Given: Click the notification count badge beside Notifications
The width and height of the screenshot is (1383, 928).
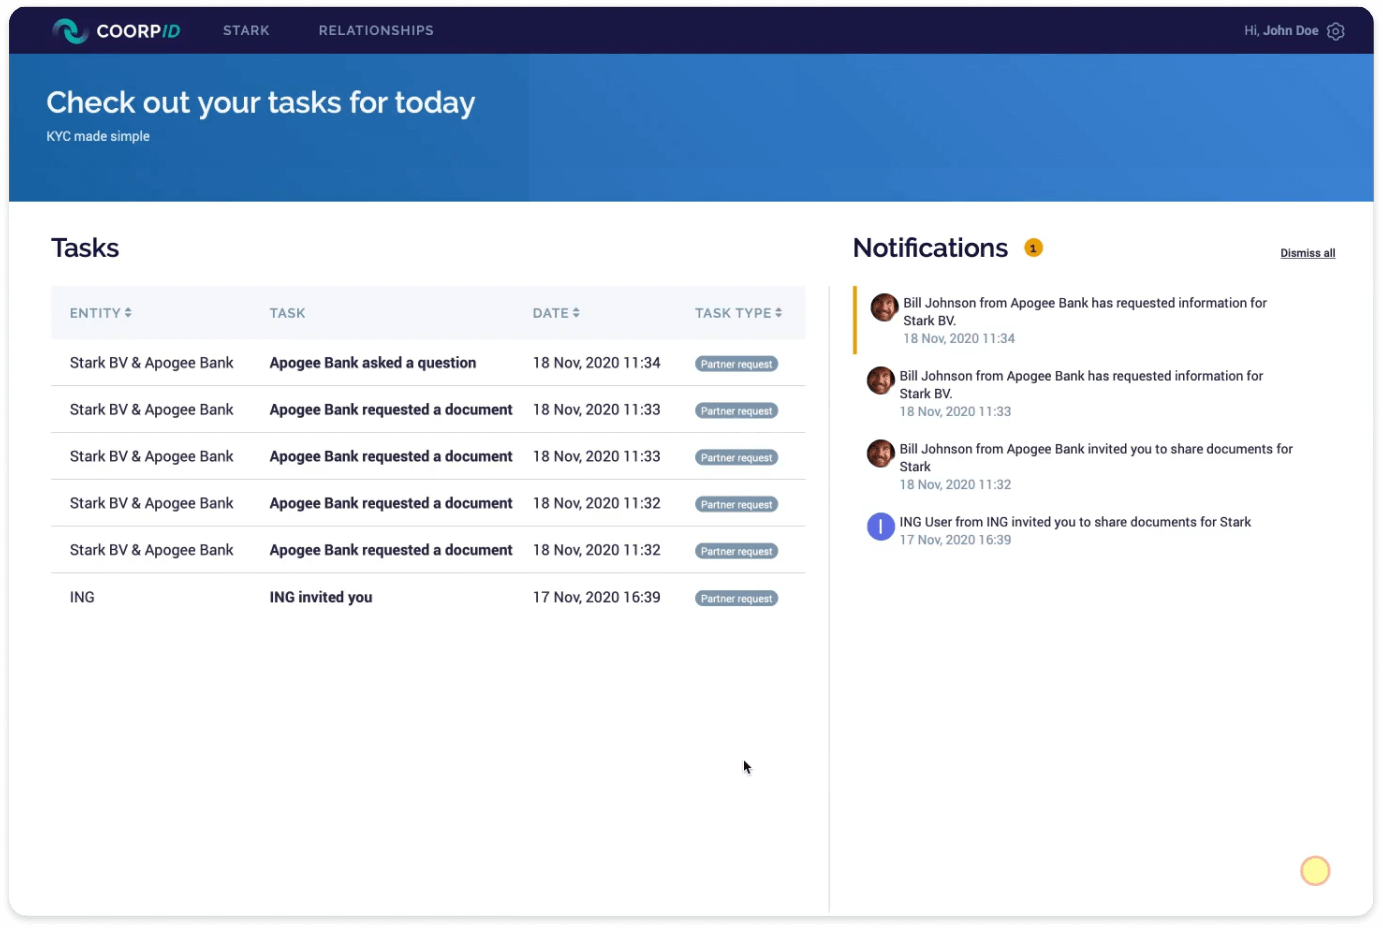Looking at the screenshot, I should [1032, 246].
